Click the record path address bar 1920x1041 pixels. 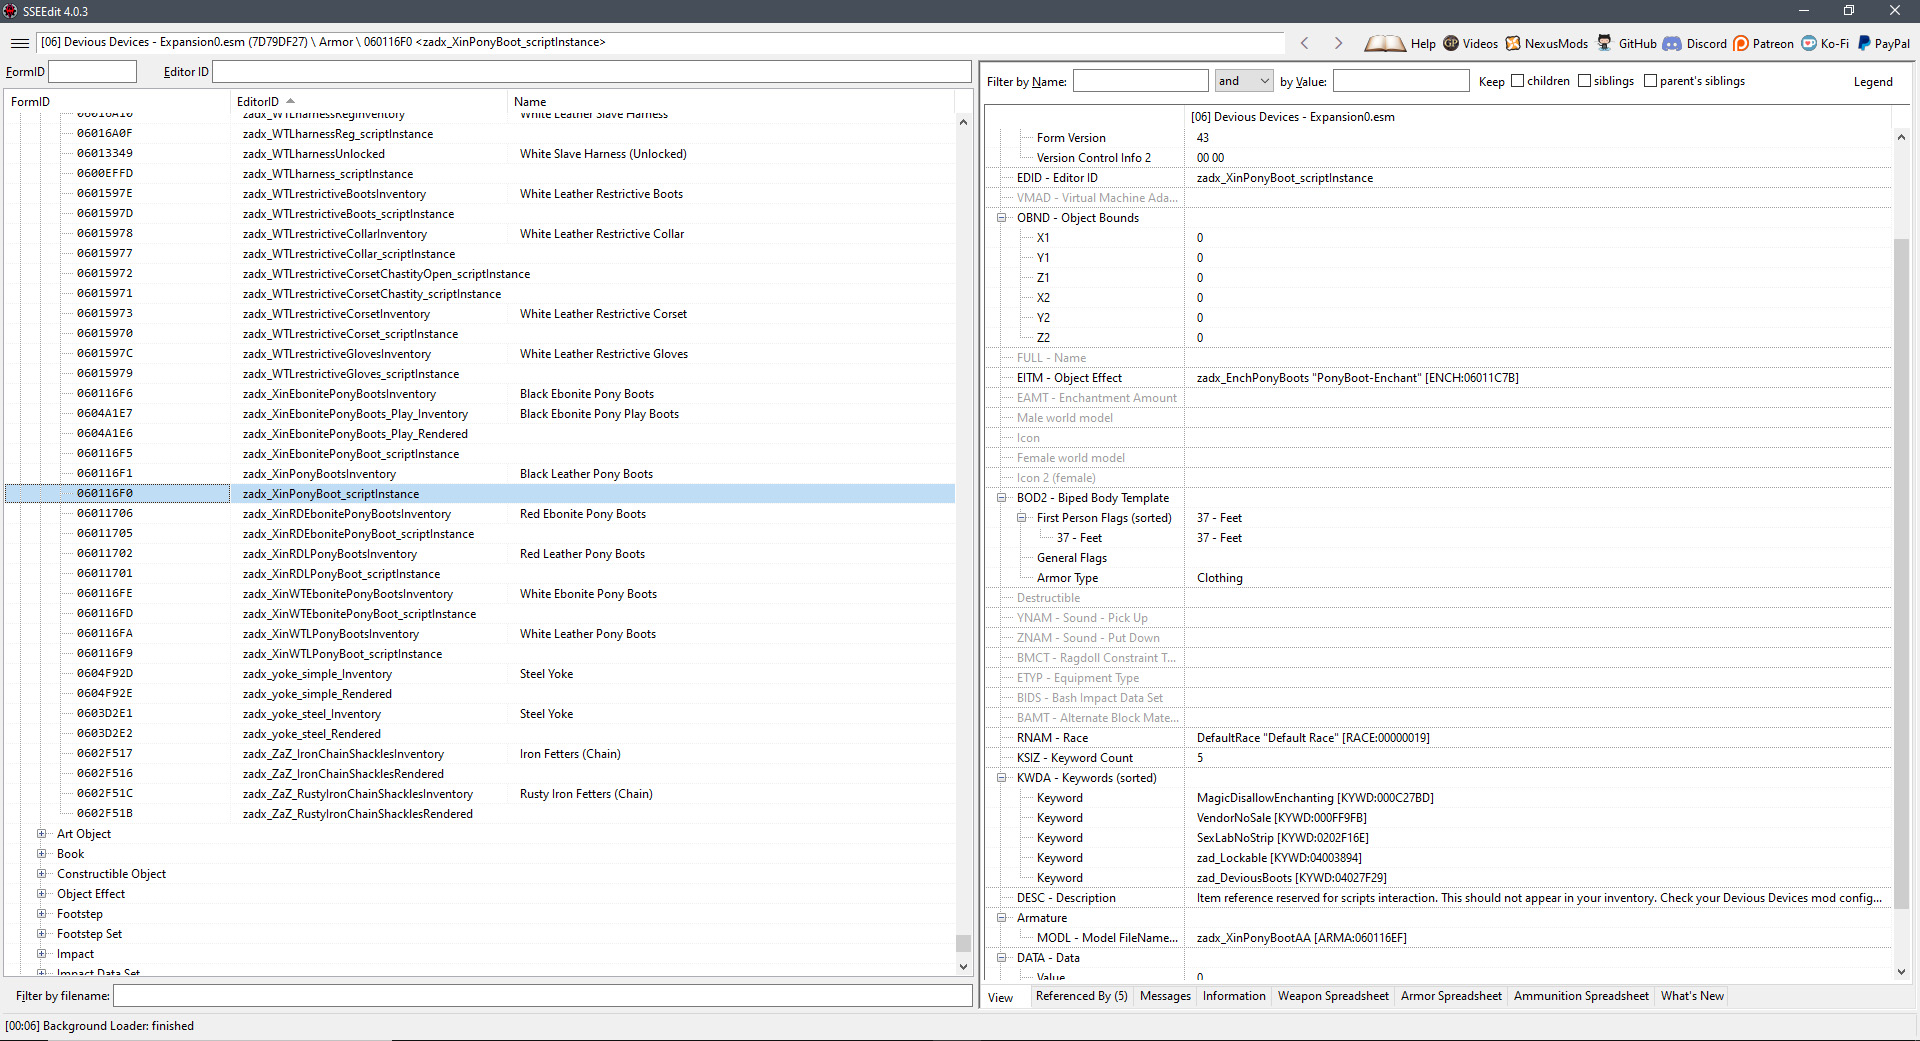pyautogui.click(x=660, y=43)
